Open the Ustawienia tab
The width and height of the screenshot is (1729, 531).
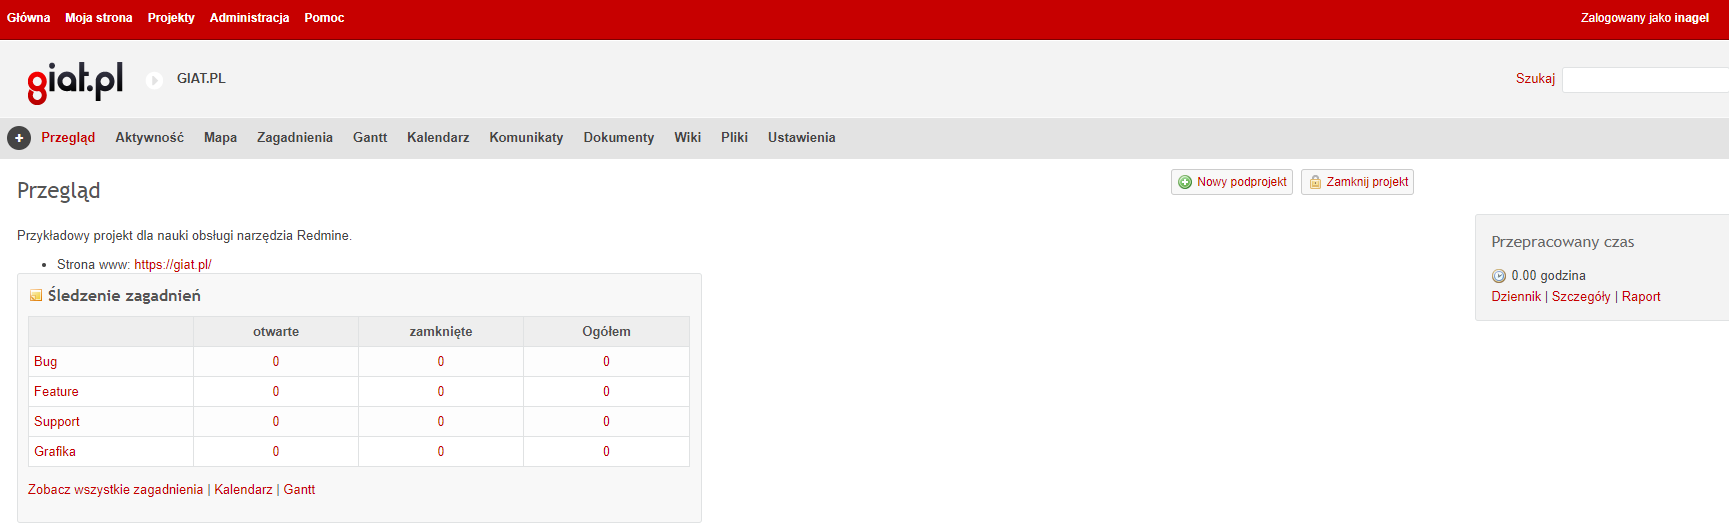point(802,138)
